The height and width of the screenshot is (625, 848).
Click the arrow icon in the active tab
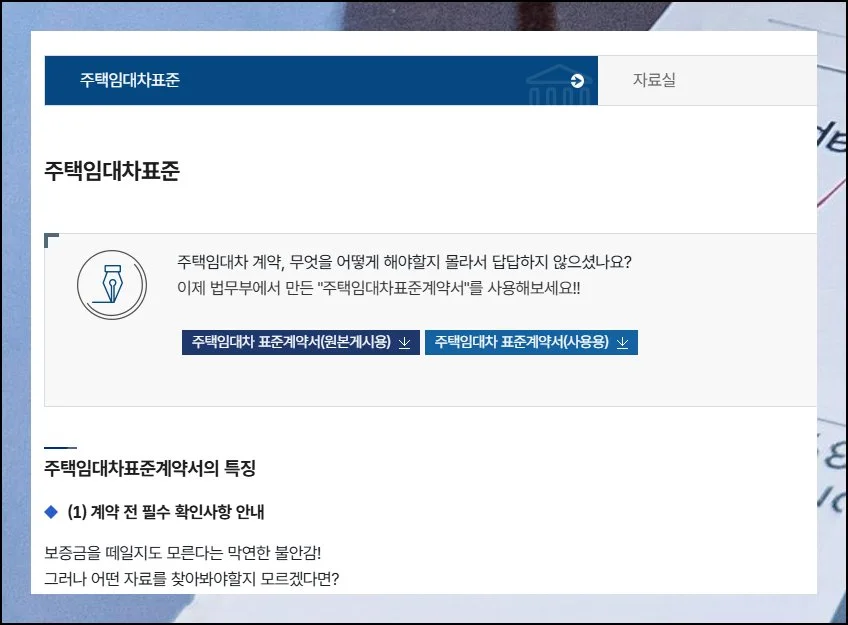(577, 81)
